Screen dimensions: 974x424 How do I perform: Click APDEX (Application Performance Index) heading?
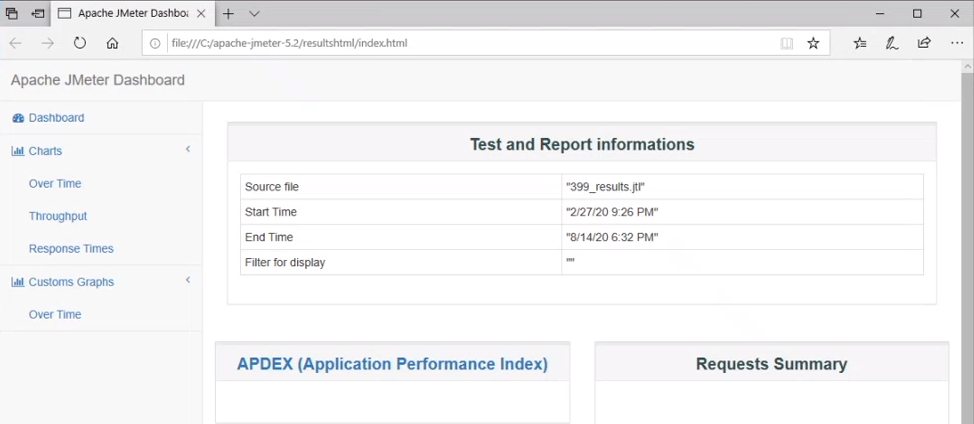click(x=392, y=364)
